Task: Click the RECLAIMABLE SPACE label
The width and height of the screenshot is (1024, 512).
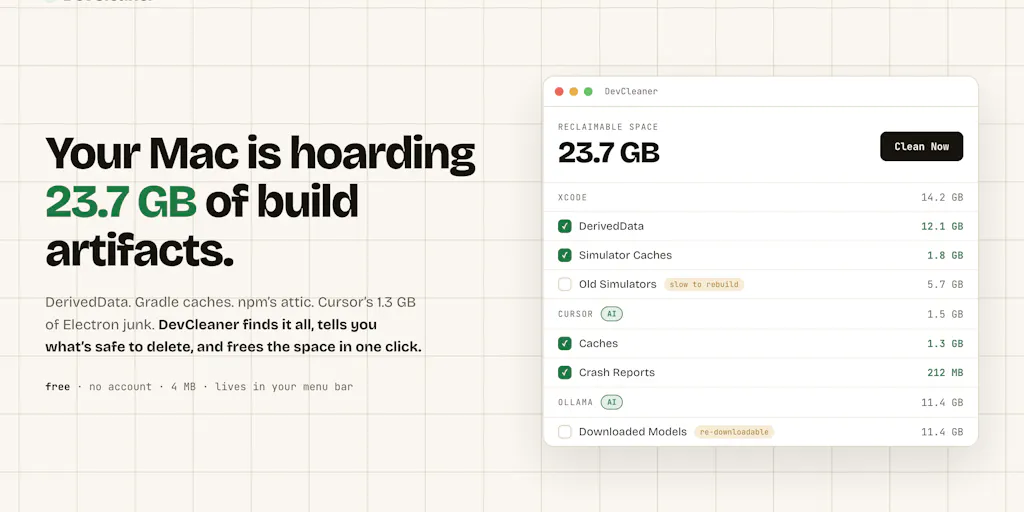Action: (x=608, y=127)
